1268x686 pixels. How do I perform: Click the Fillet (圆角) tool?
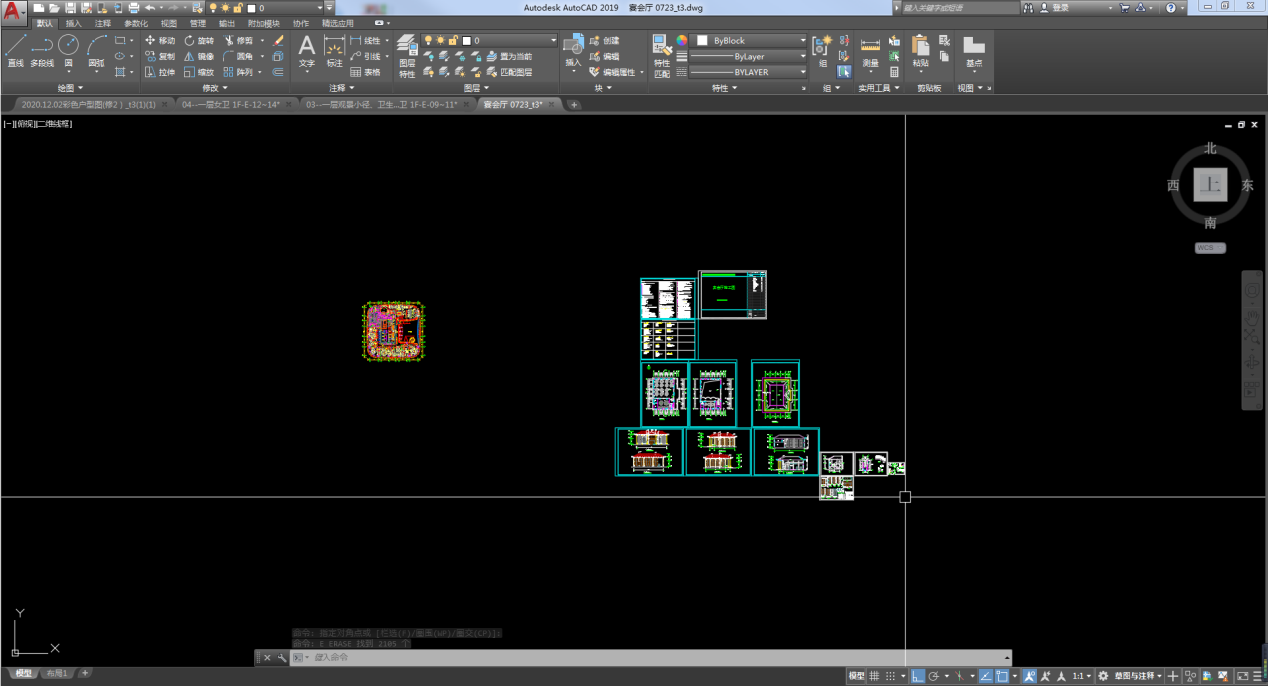click(239, 57)
